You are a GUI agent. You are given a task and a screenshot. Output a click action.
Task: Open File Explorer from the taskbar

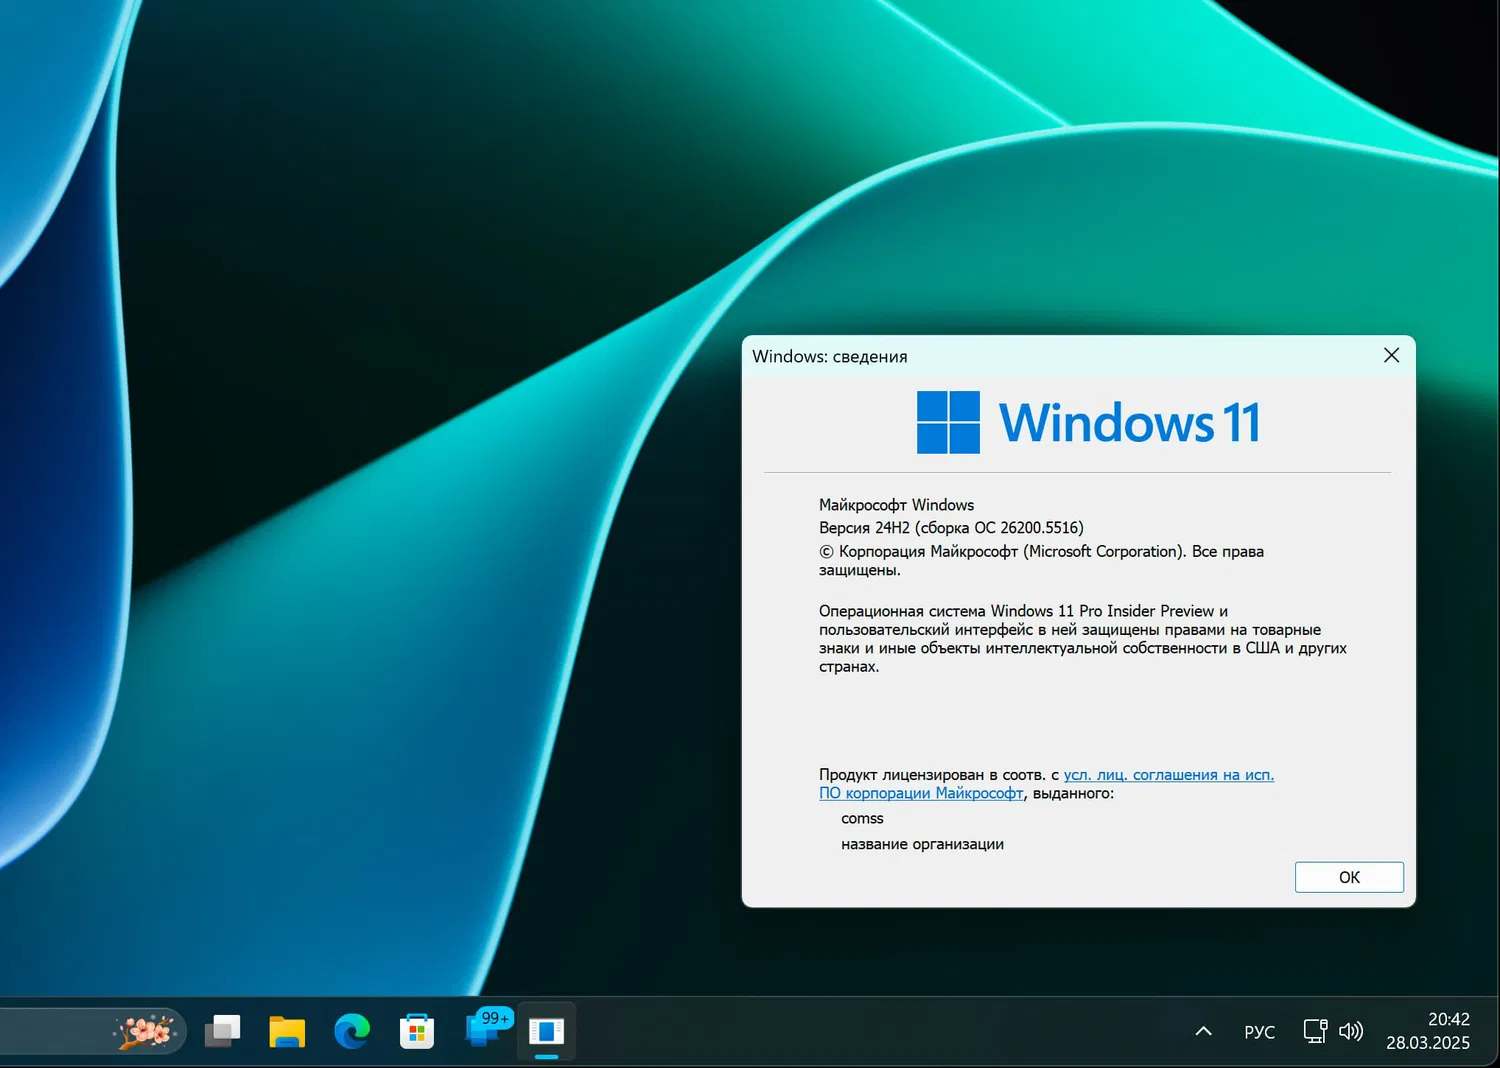287,1030
